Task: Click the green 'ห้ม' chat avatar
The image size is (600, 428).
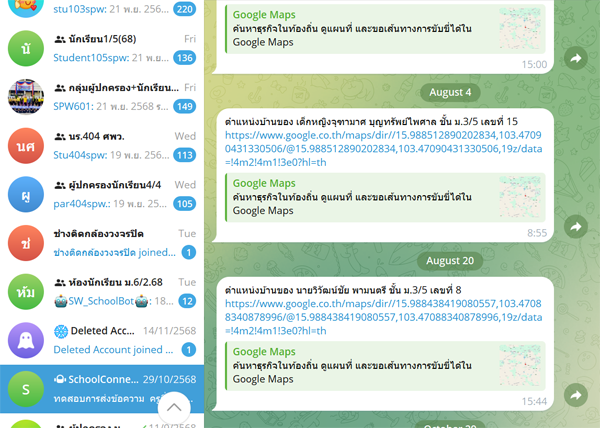Action: [x=25, y=292]
